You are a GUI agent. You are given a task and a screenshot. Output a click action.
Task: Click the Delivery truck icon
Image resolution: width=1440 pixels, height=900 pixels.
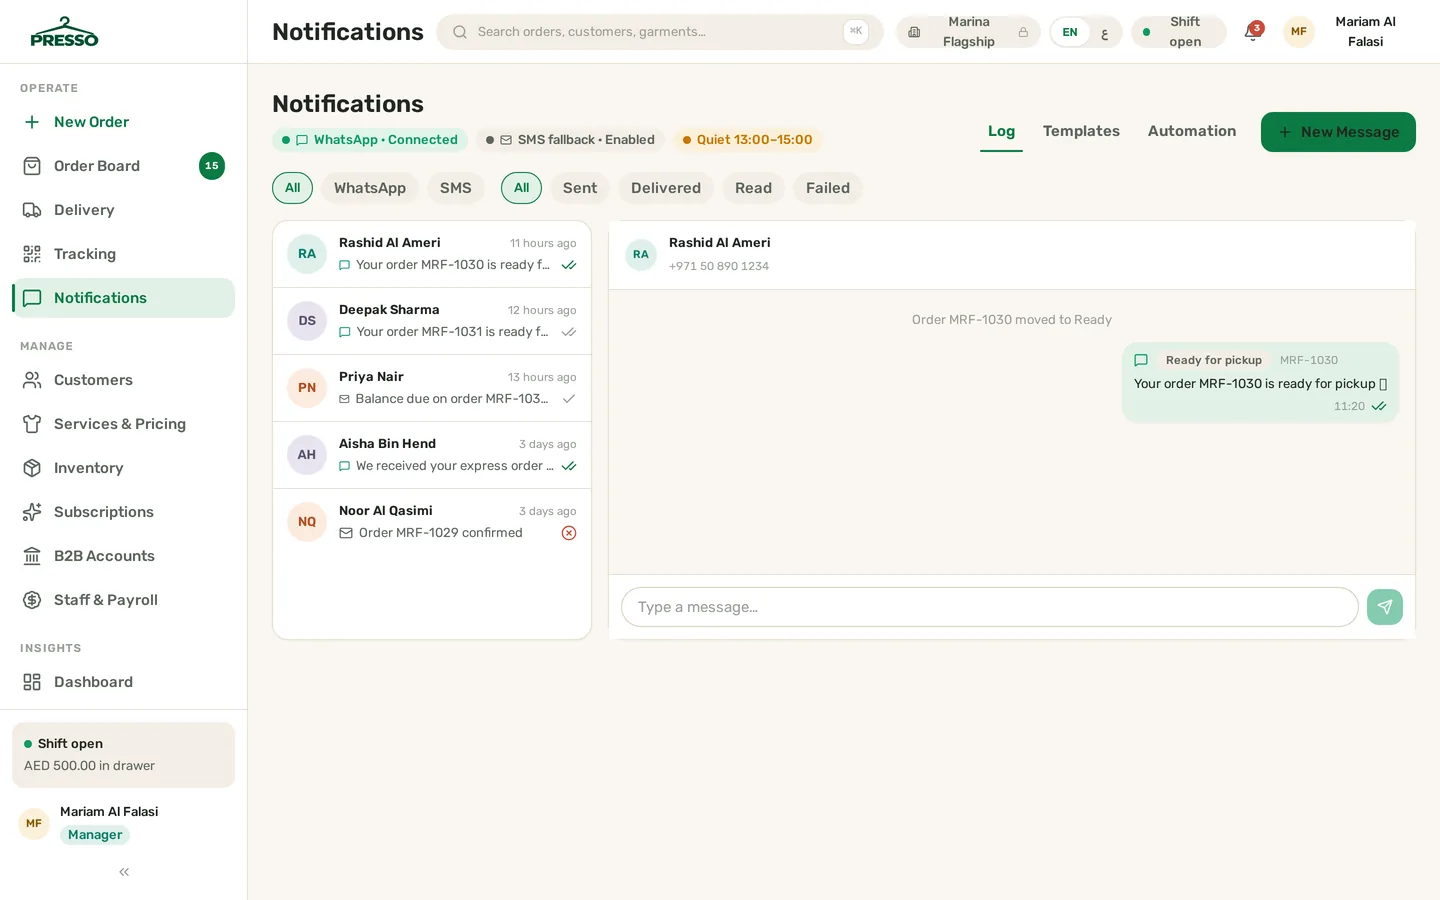tap(32, 210)
